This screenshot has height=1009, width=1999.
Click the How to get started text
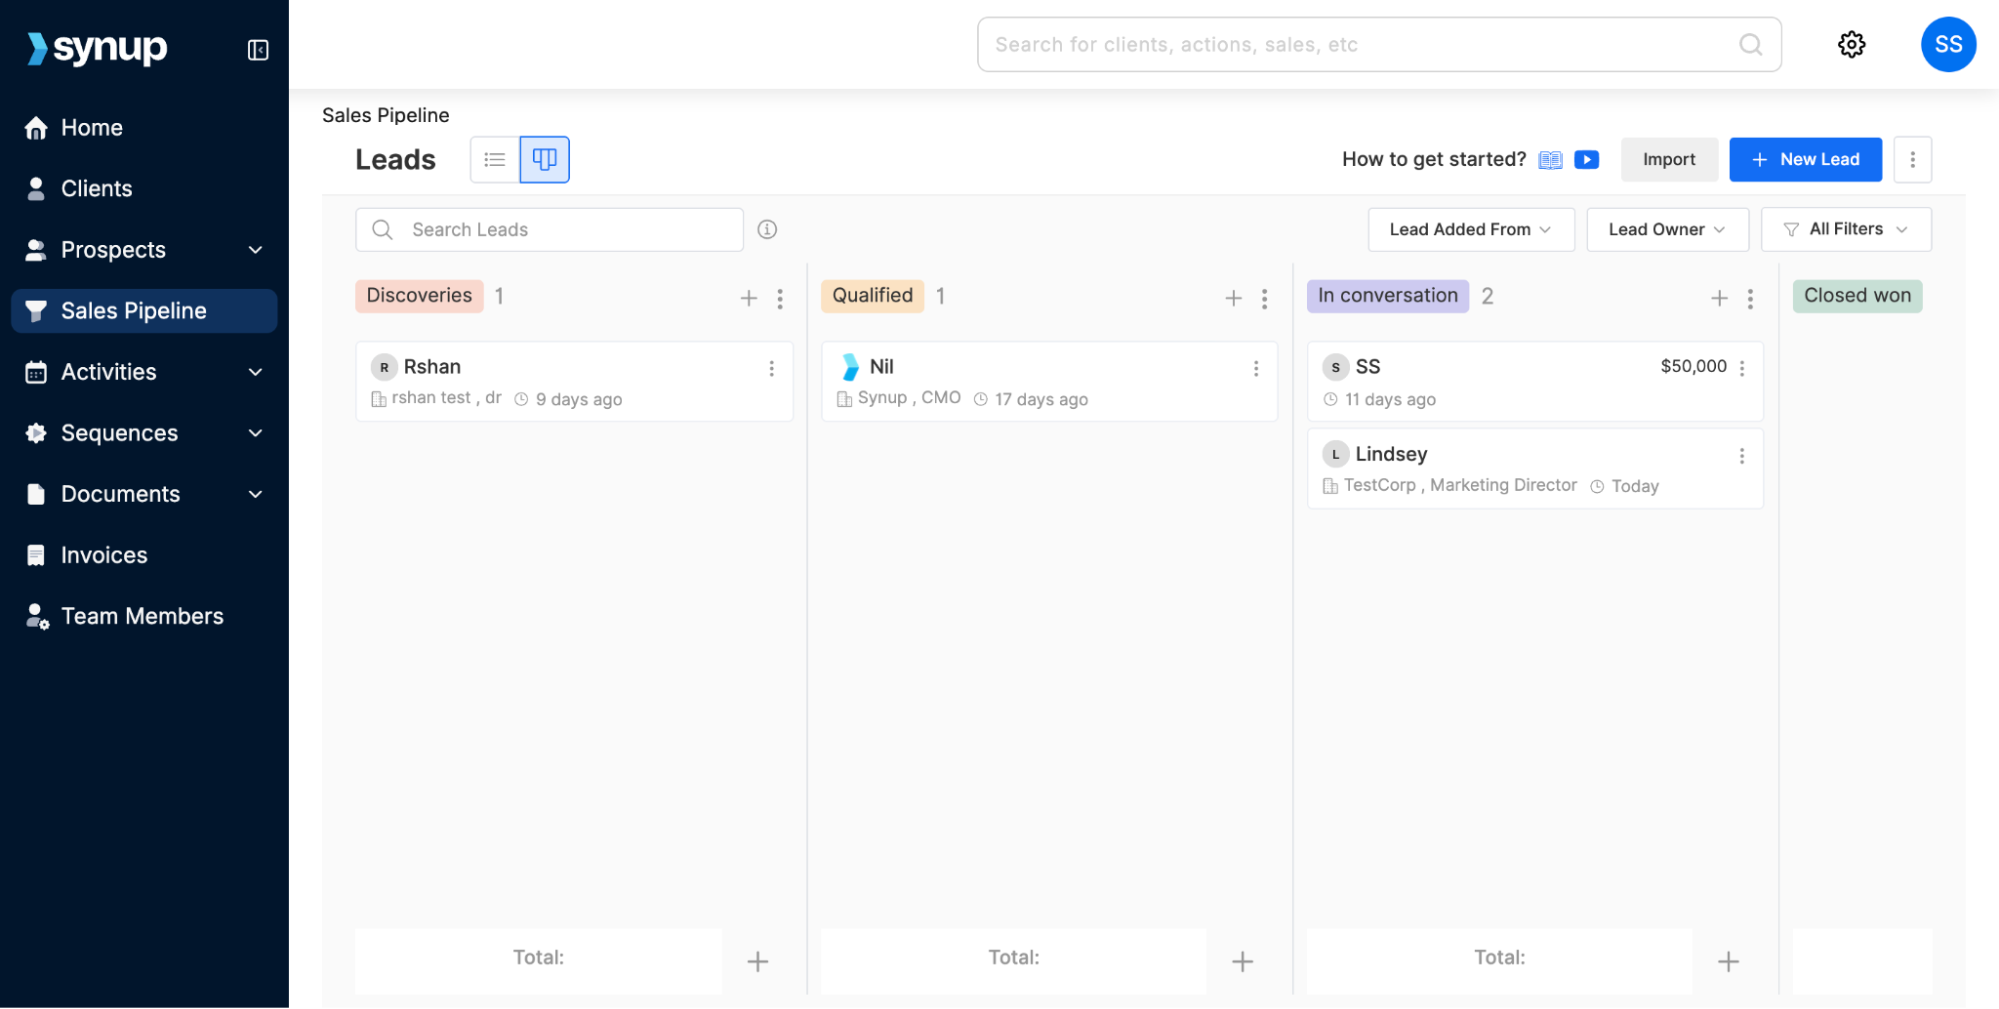click(1433, 159)
